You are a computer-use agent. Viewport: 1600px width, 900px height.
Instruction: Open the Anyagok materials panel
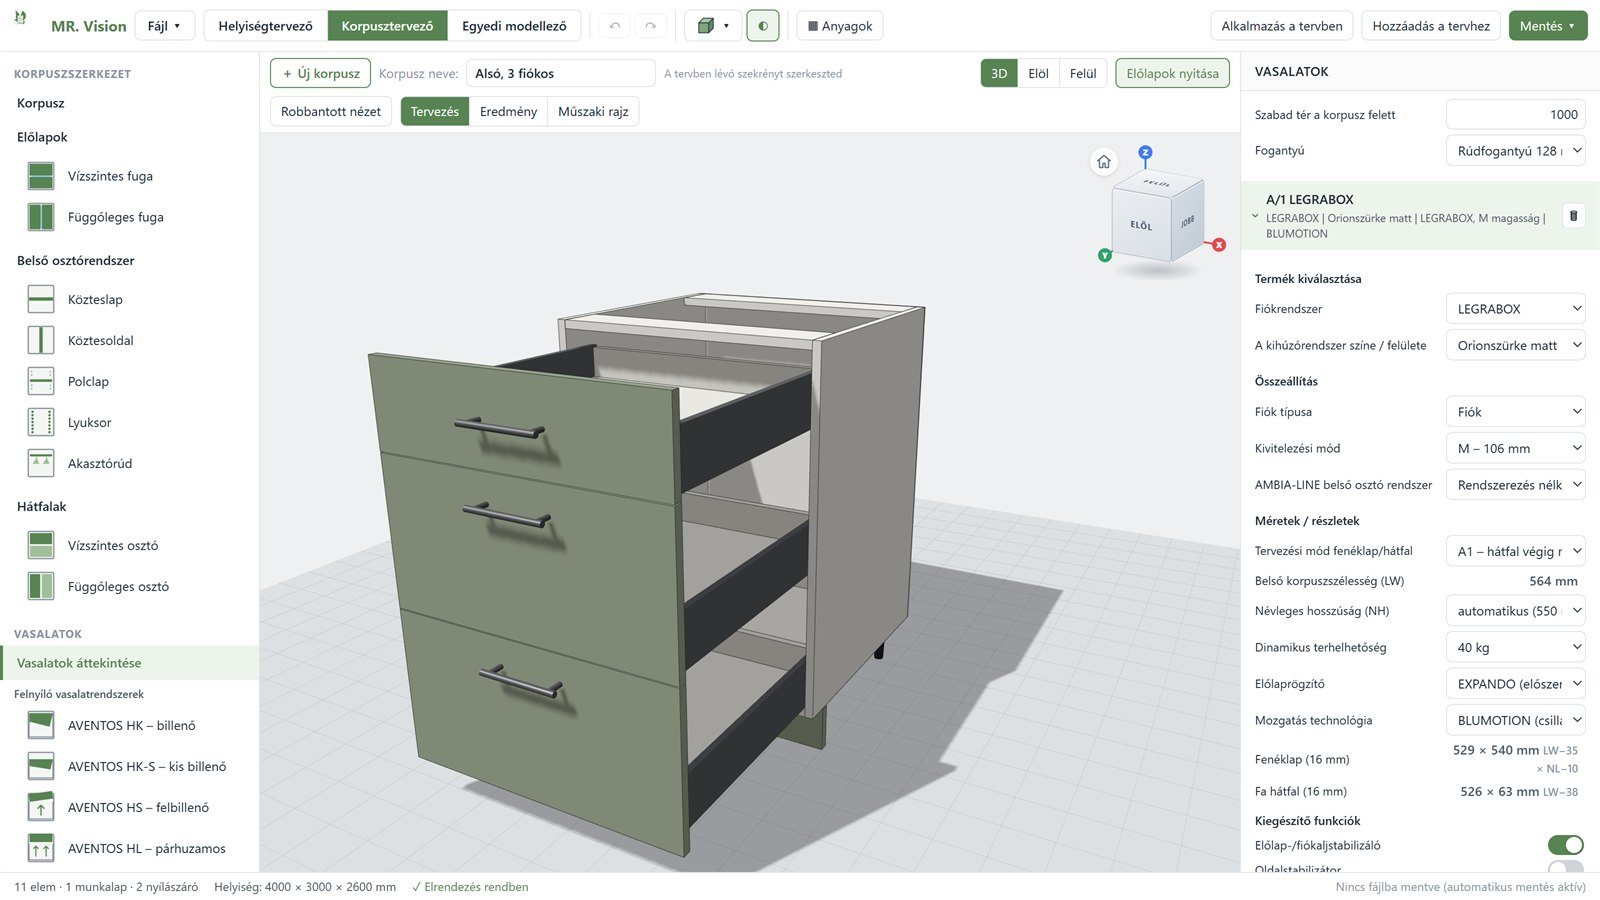pos(840,26)
